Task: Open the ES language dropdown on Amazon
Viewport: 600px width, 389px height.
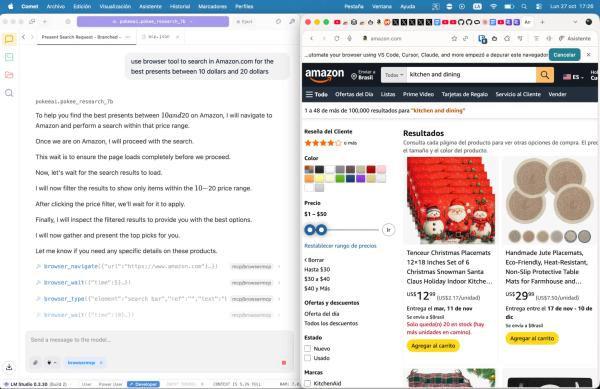Action: (x=573, y=77)
